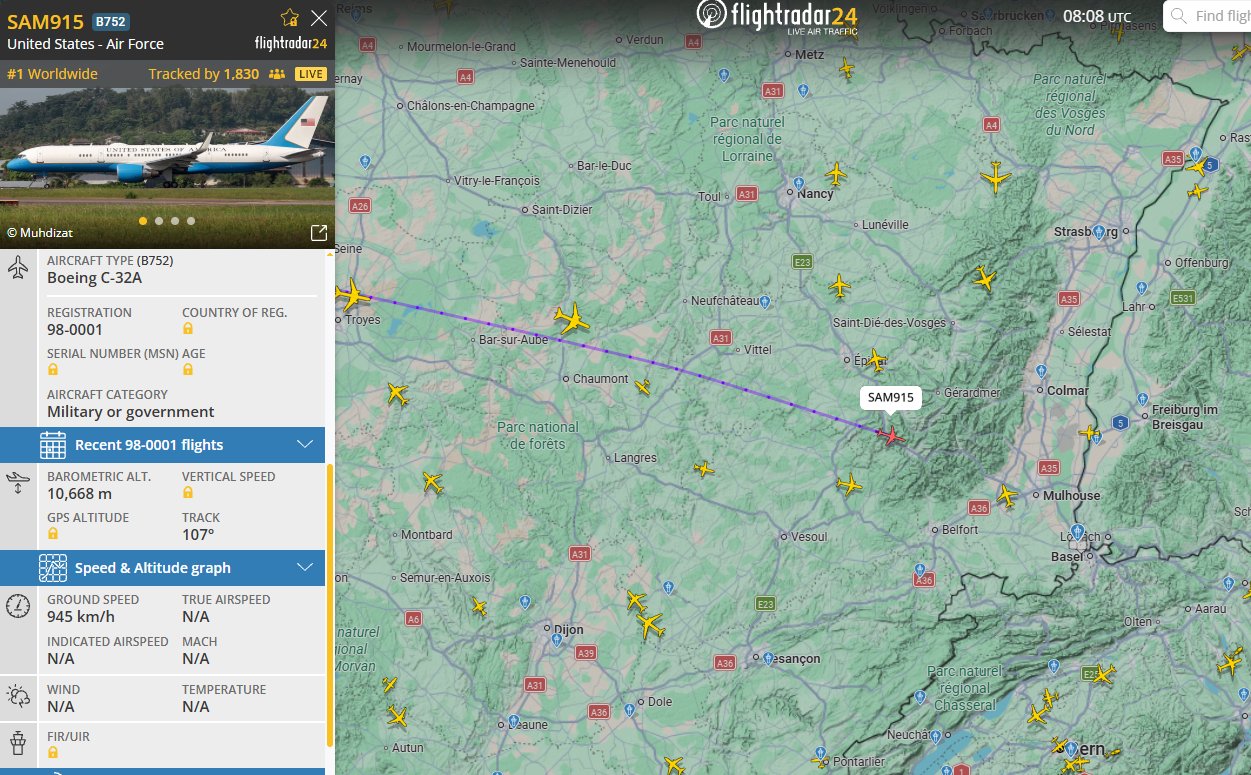Click the altitude icon beside Barometric Alt.
The height and width of the screenshot is (775, 1251).
pos(18,484)
